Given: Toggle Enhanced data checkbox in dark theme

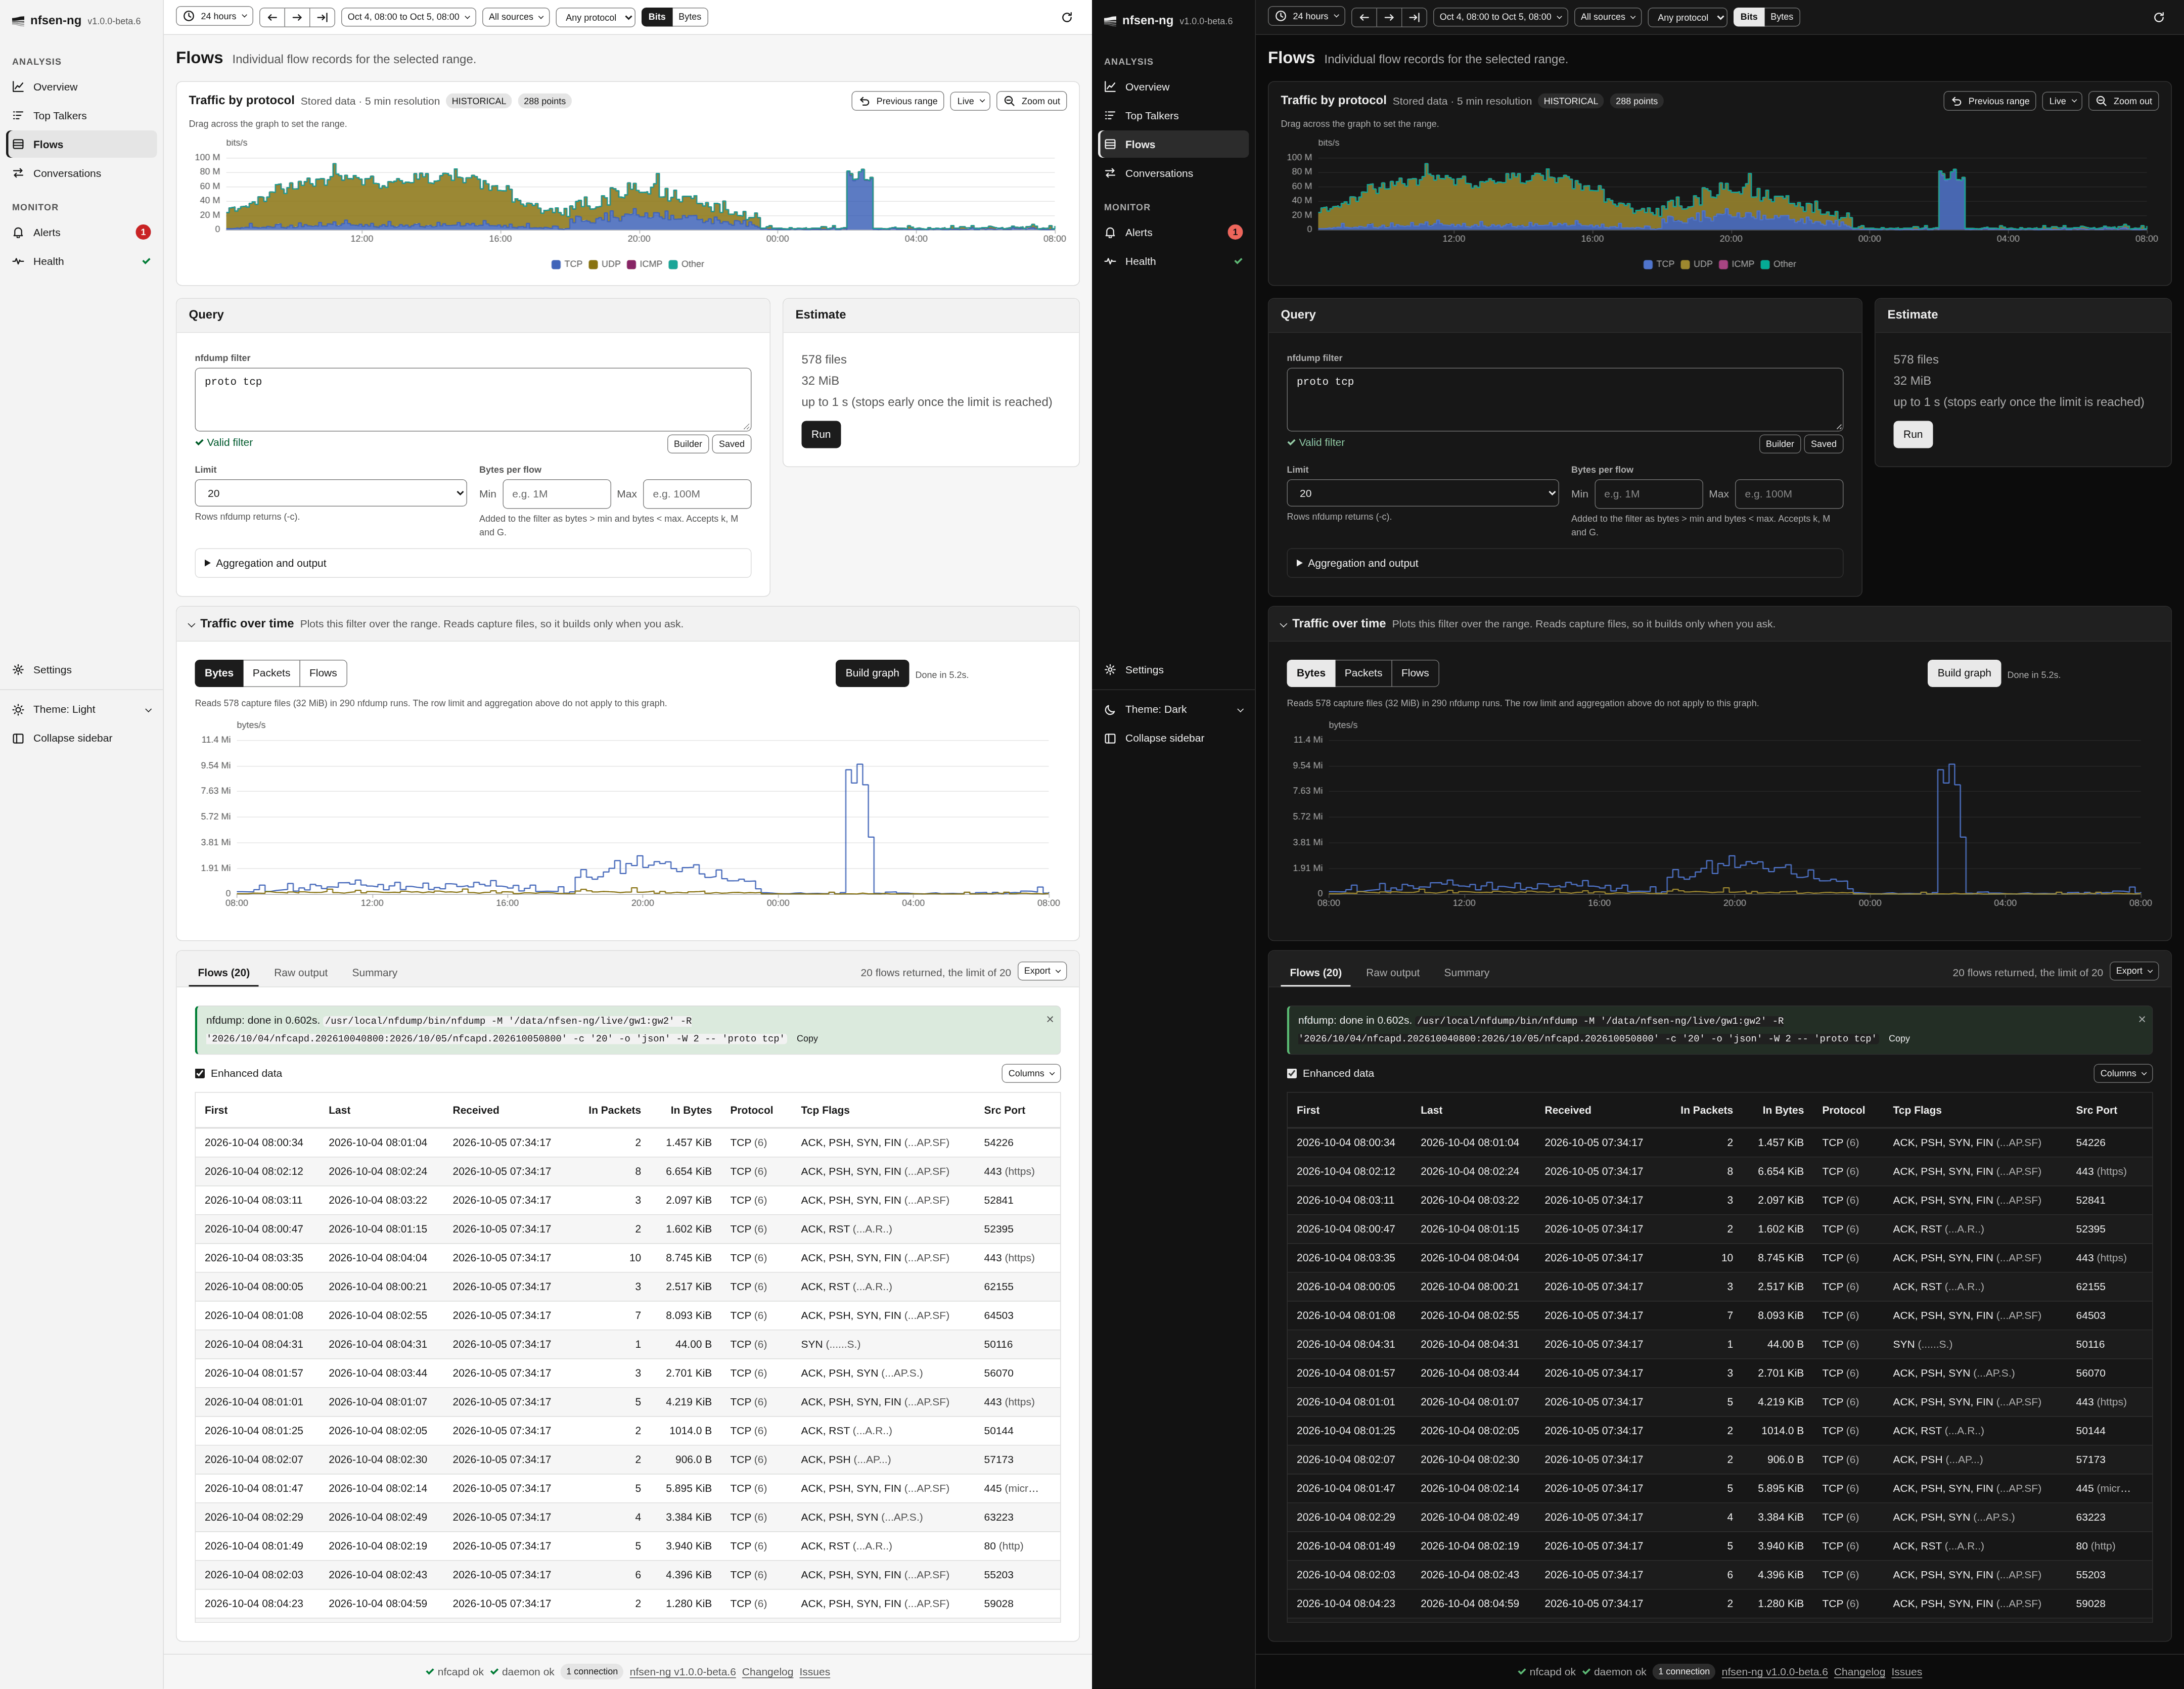Looking at the screenshot, I should [x=1292, y=1074].
